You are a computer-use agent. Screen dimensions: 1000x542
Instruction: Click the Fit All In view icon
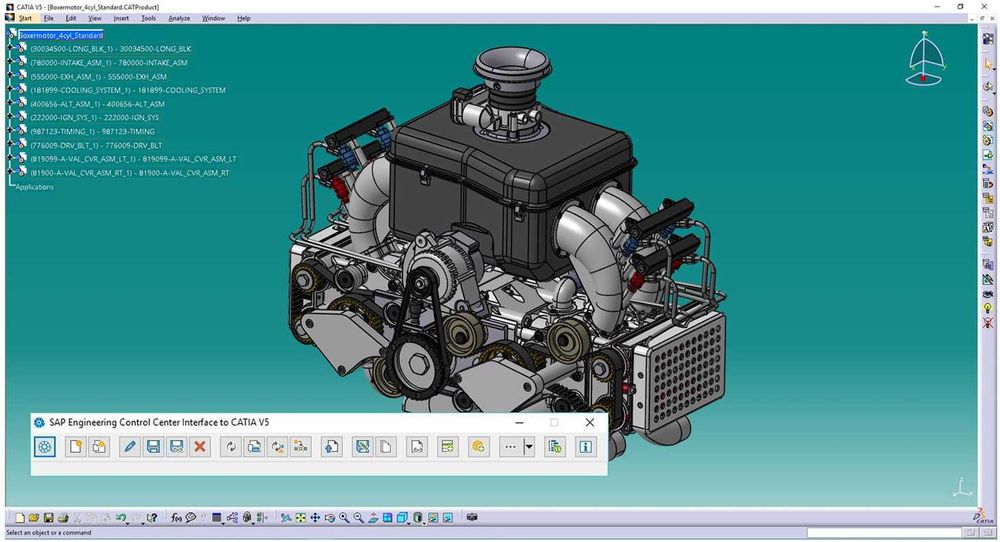(300, 518)
